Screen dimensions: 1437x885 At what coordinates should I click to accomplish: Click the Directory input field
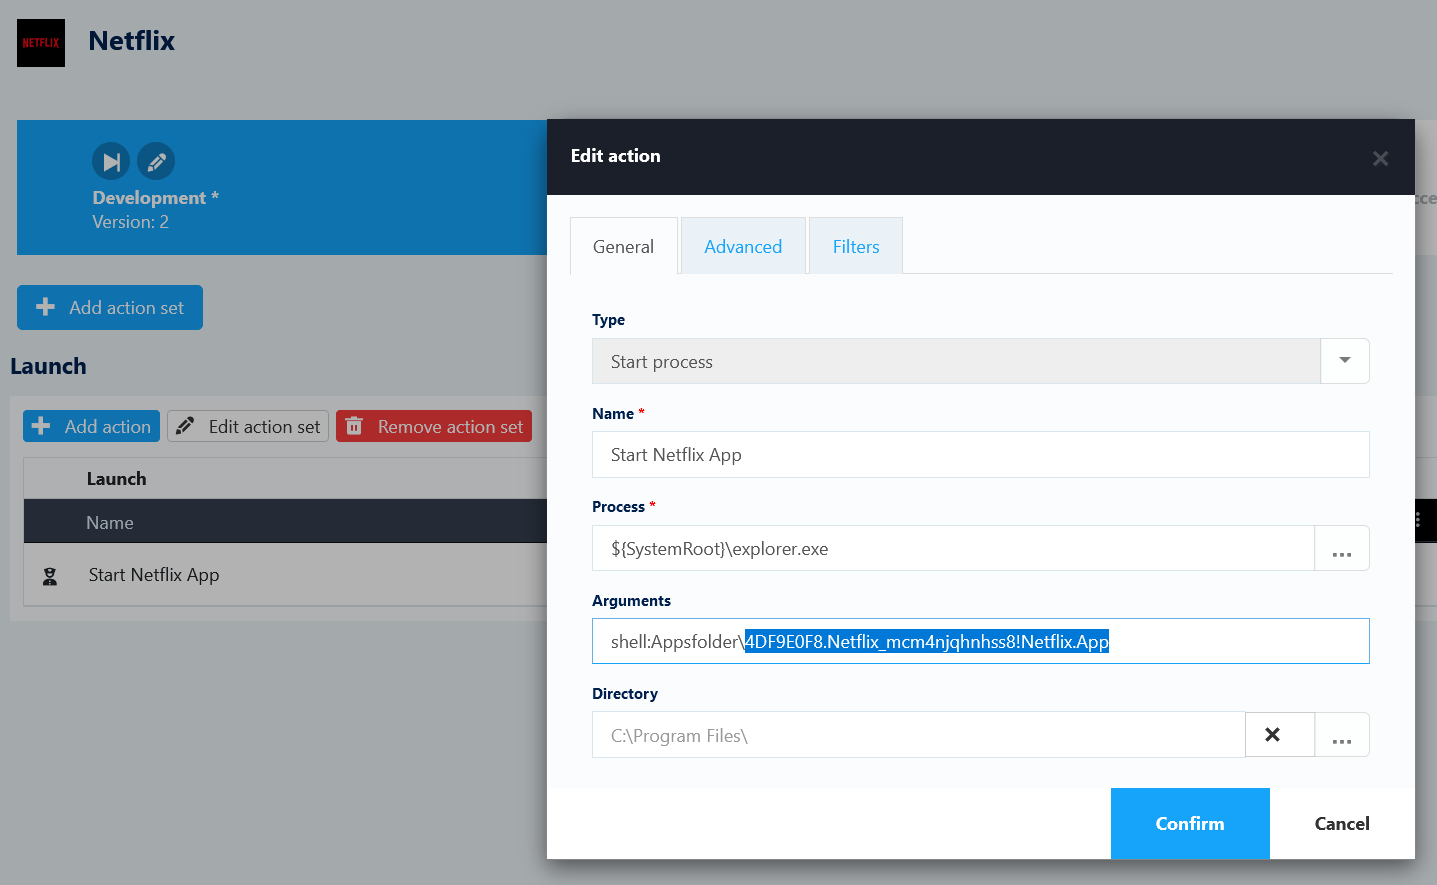[918, 735]
